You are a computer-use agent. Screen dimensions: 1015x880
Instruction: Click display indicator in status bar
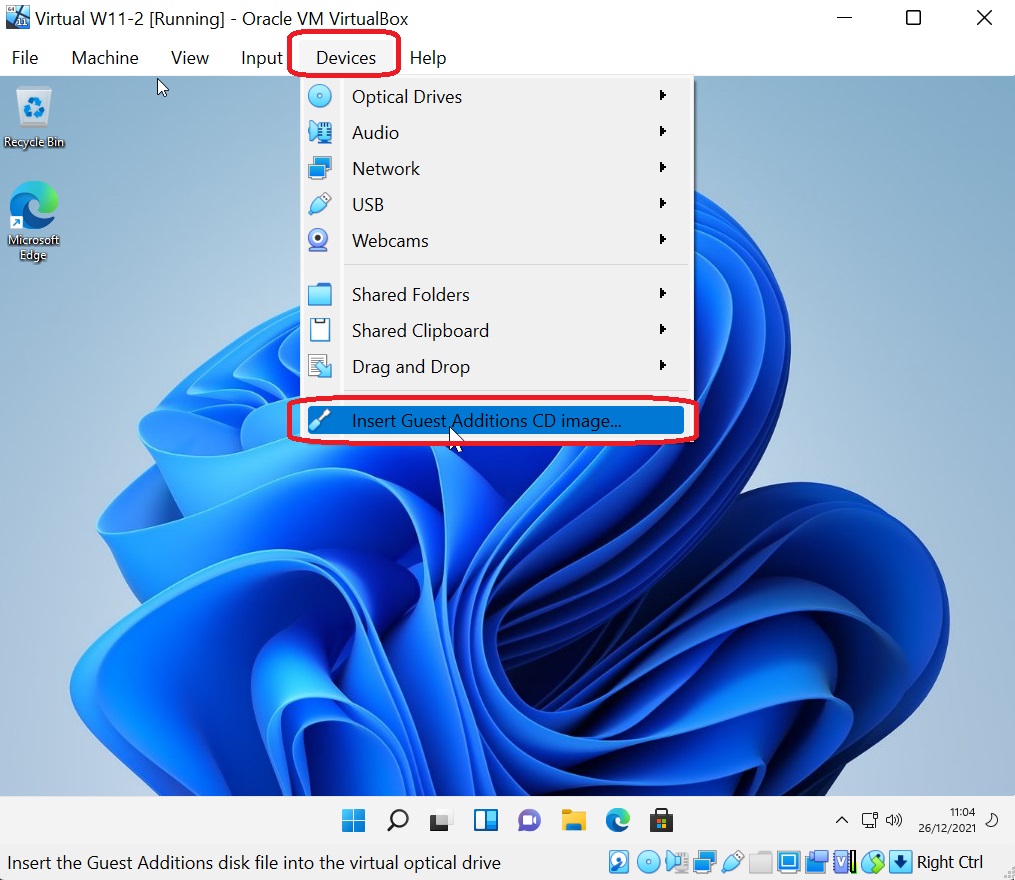point(788,862)
